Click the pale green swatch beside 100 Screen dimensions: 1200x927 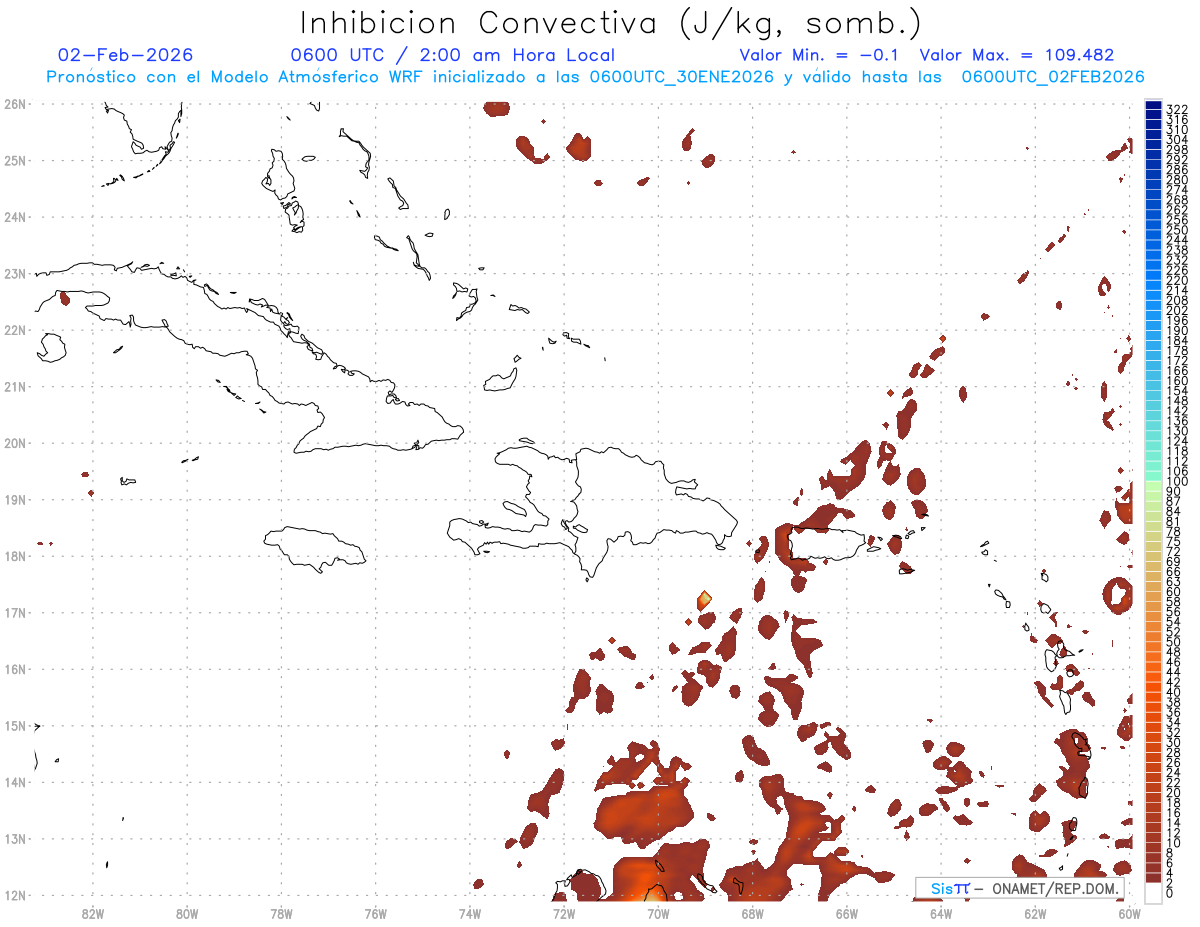point(1154,486)
